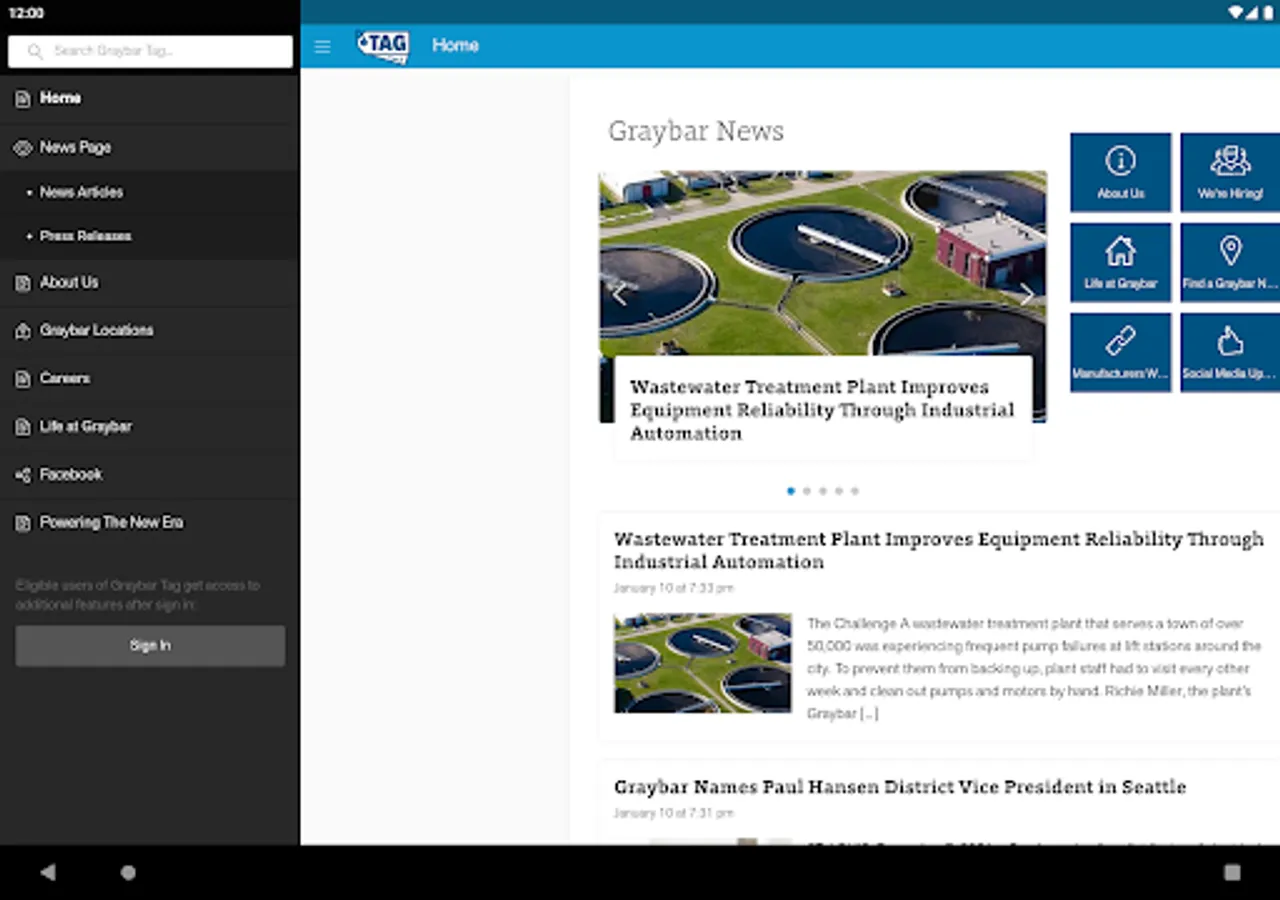Open About Us in the sidebar
The width and height of the screenshot is (1280, 900).
tap(150, 283)
